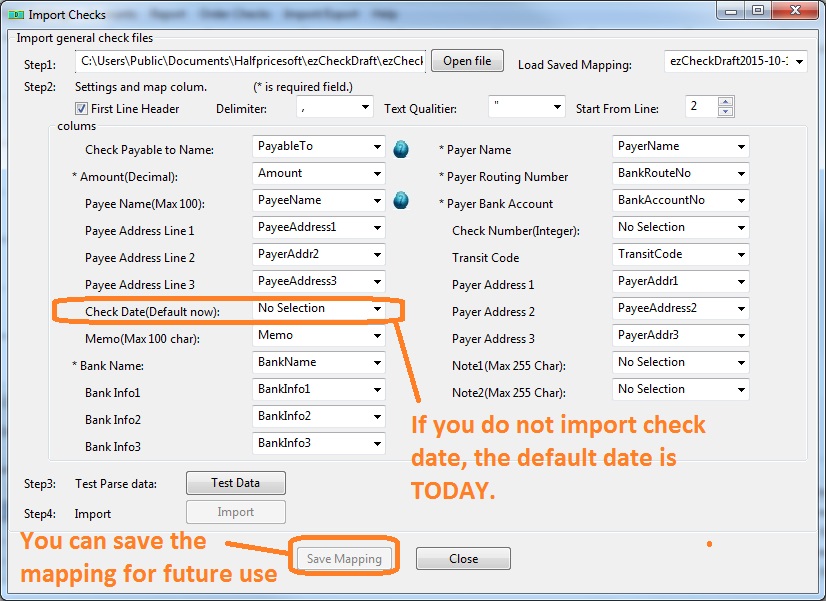The width and height of the screenshot is (826, 601).
Task: Click into the import file path field
Action: (252, 63)
